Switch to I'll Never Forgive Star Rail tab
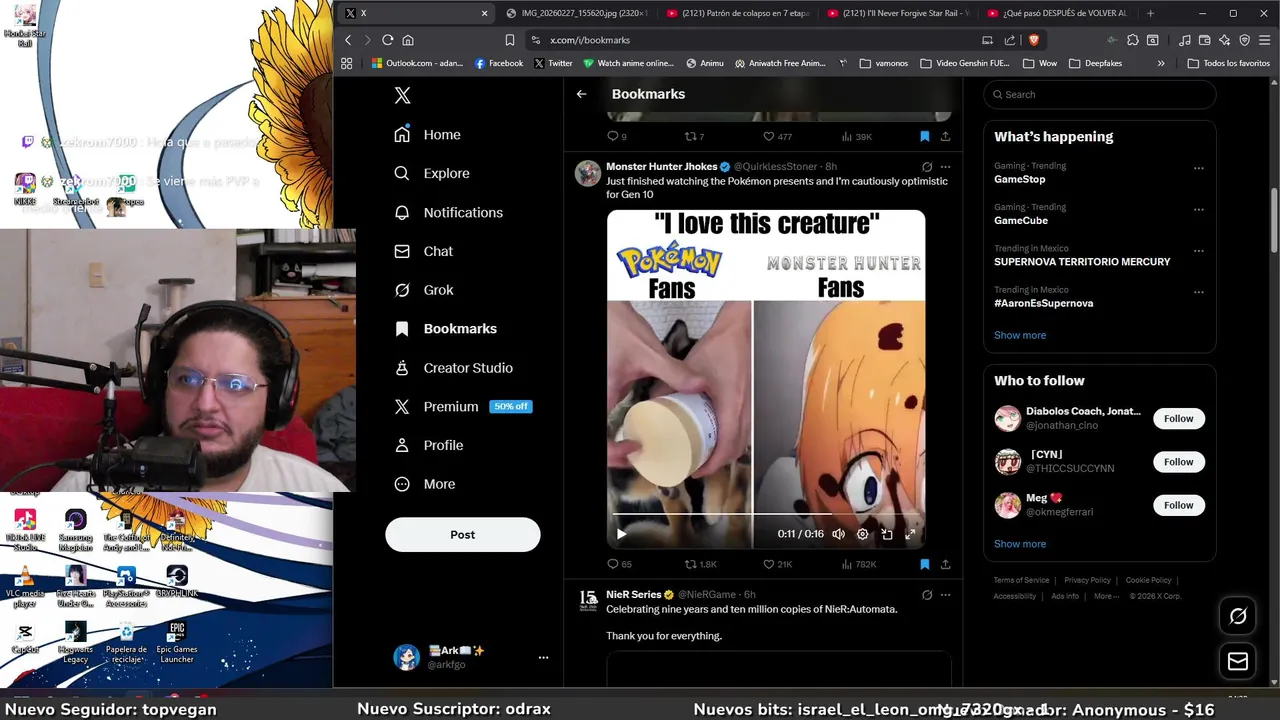The width and height of the screenshot is (1280, 720). coord(898,13)
